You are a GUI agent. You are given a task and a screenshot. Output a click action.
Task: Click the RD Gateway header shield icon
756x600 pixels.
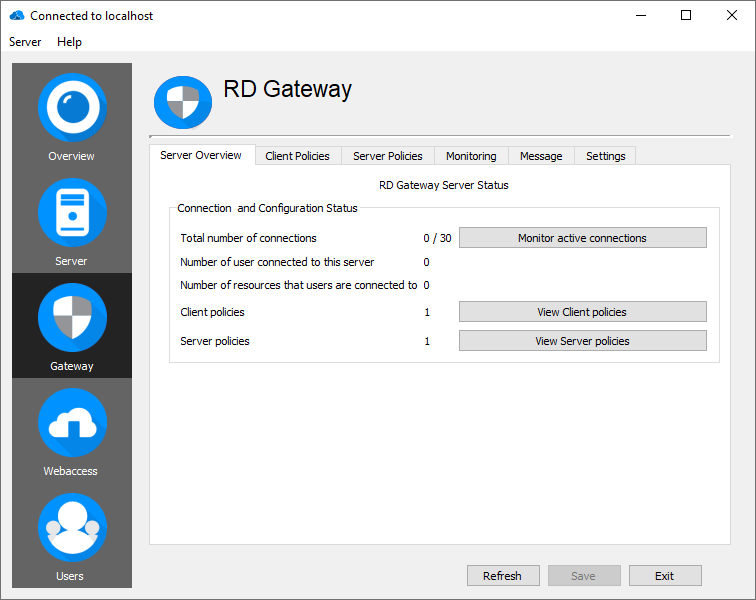pyautogui.click(x=183, y=102)
